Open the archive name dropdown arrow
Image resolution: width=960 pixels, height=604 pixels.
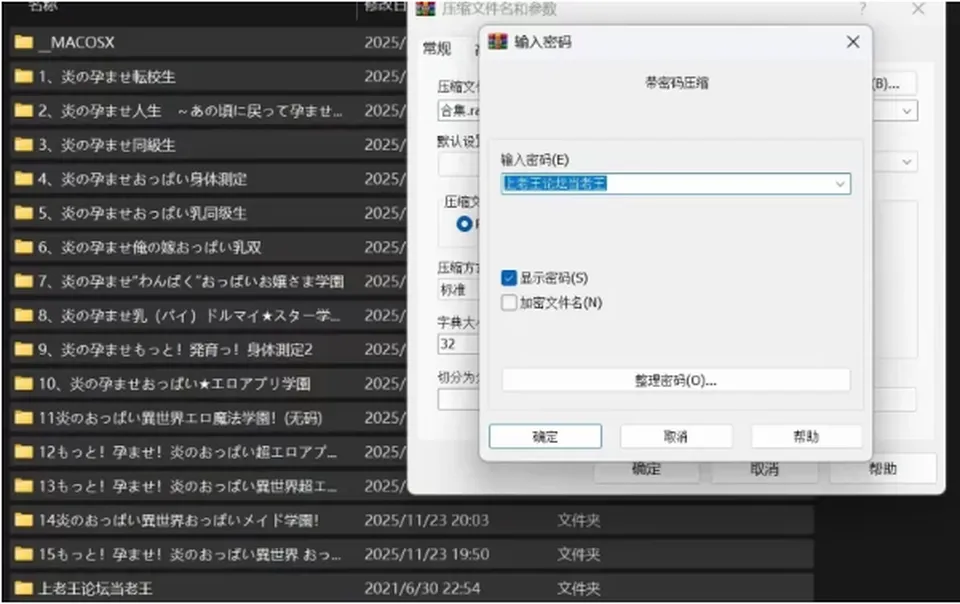tap(907, 111)
